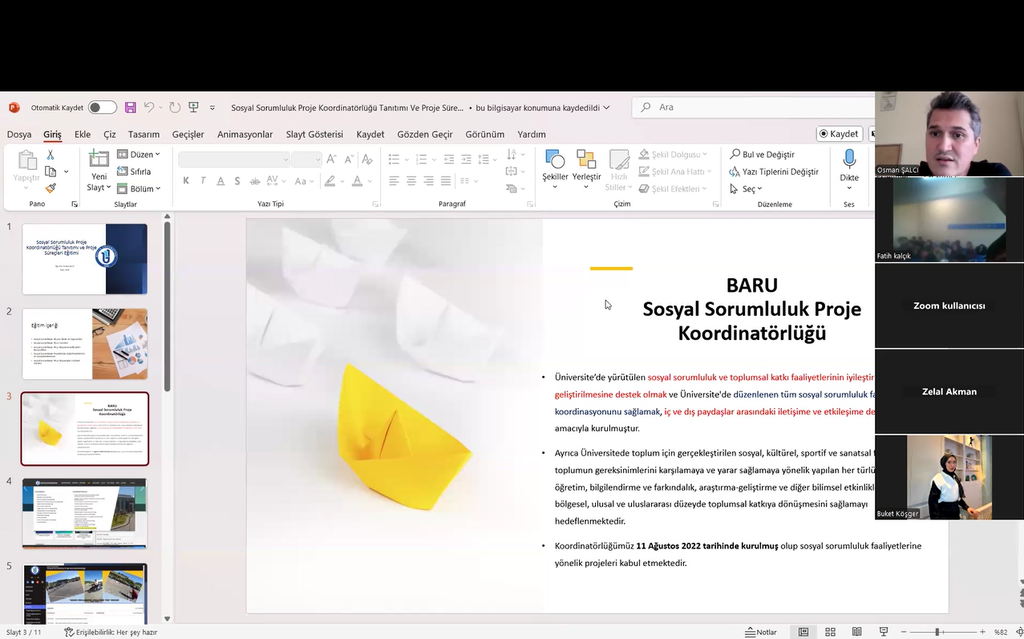Switch to the Animasyonlar tab
1024x639 pixels.
click(x=245, y=134)
